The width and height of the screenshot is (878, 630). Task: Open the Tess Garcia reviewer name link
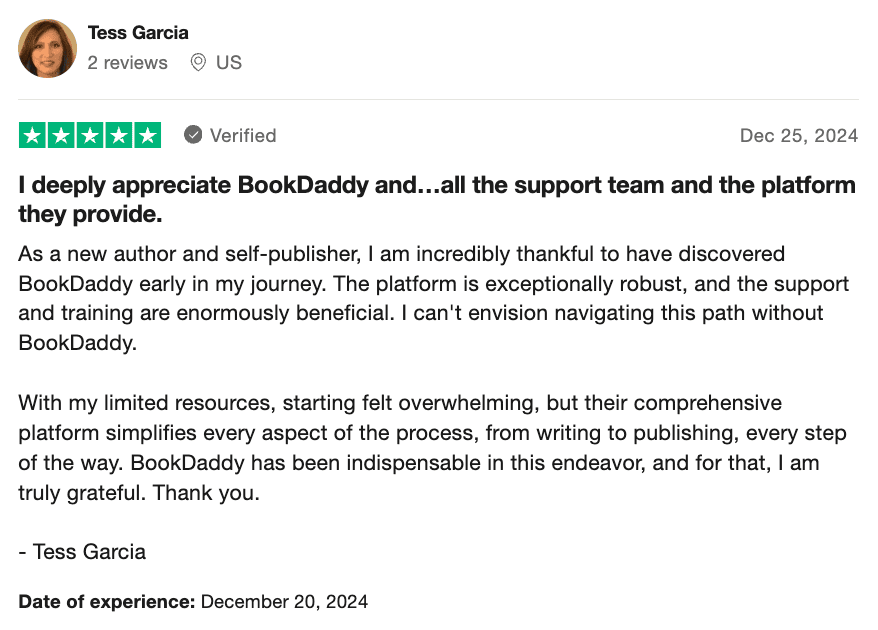pos(137,33)
